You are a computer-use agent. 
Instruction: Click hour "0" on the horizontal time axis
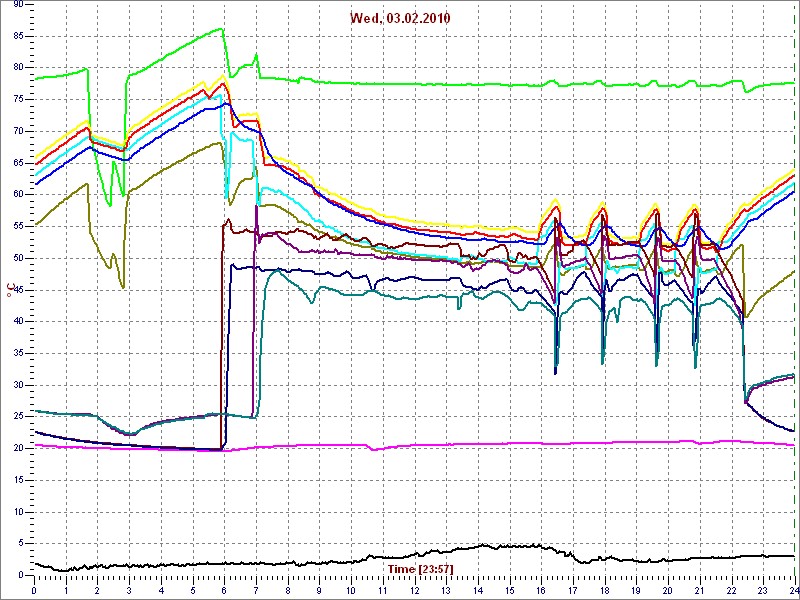tap(34, 590)
